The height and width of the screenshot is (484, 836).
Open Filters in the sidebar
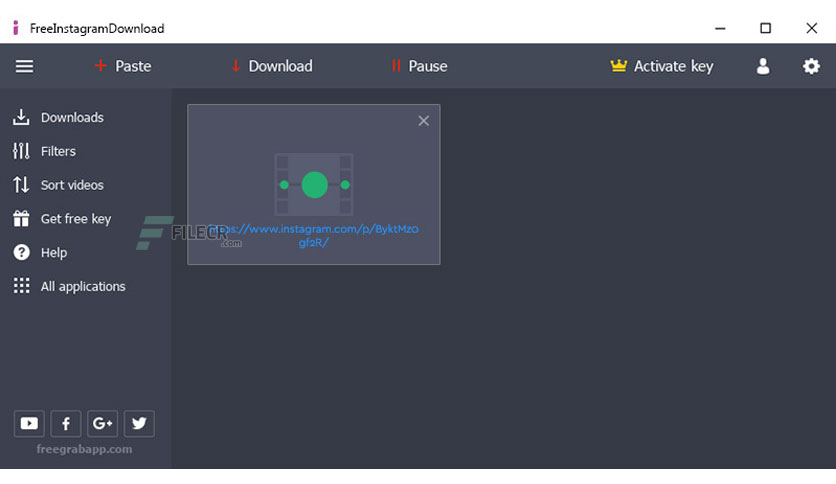pyautogui.click(x=44, y=151)
